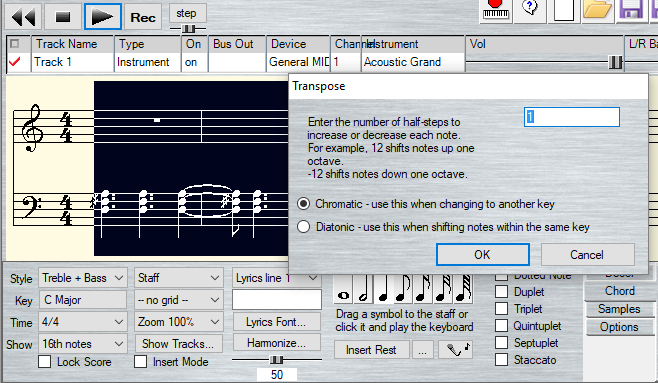Select the sixteenth note symbol

(423, 289)
